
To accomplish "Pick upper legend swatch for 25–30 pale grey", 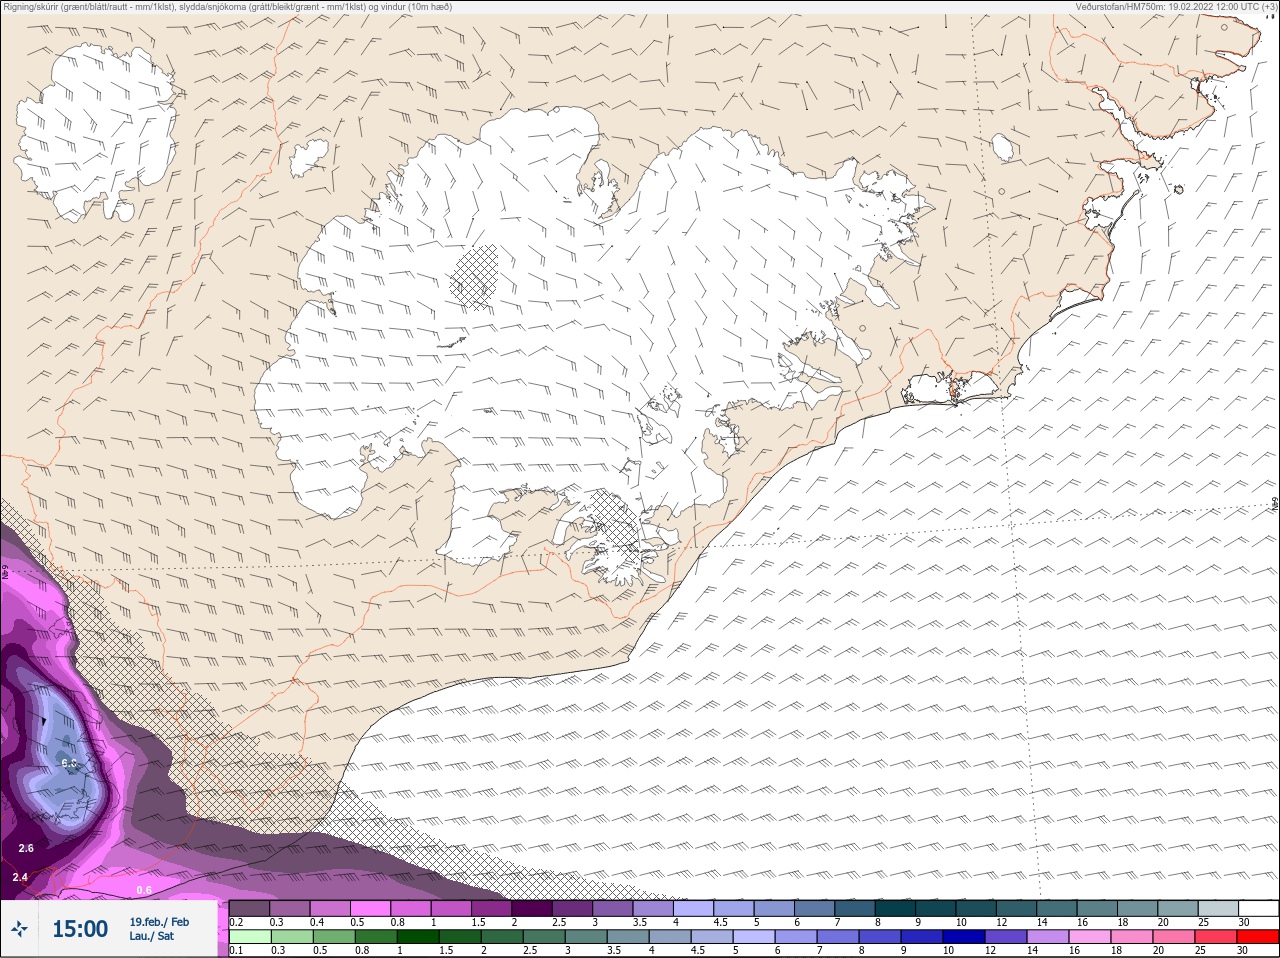I will pyautogui.click(x=1218, y=908).
